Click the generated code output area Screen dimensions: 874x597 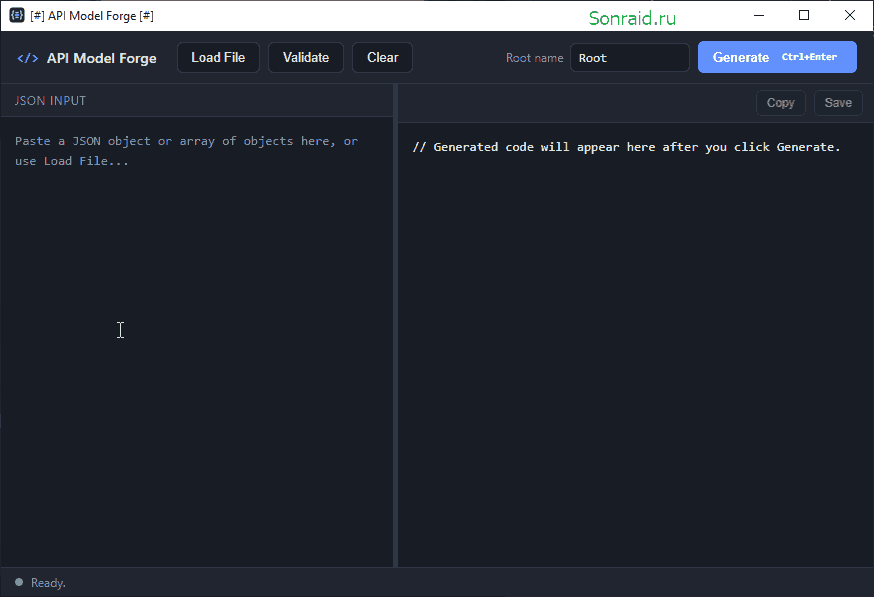[x=635, y=344]
